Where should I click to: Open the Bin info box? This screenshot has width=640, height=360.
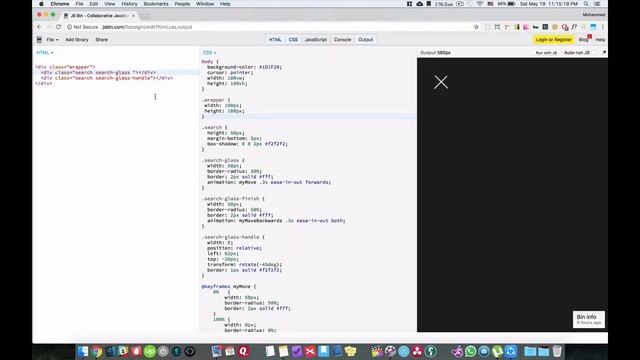589,319
